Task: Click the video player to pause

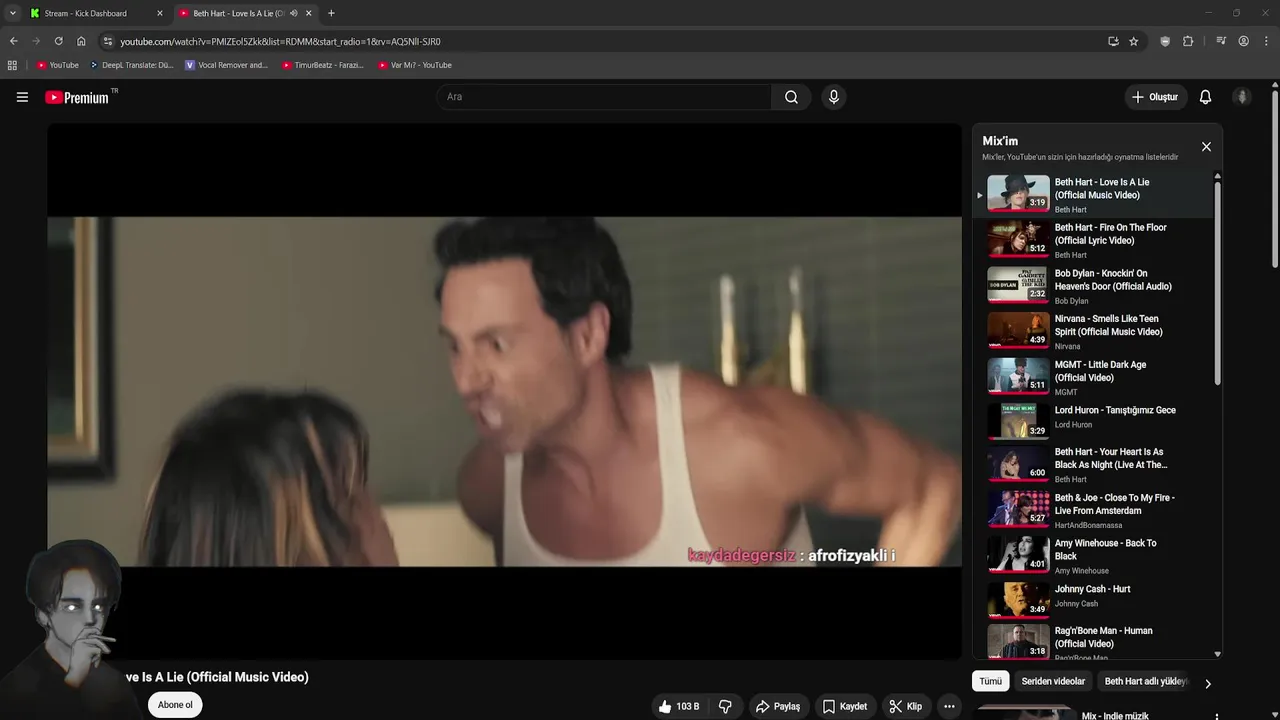Action: tap(504, 391)
